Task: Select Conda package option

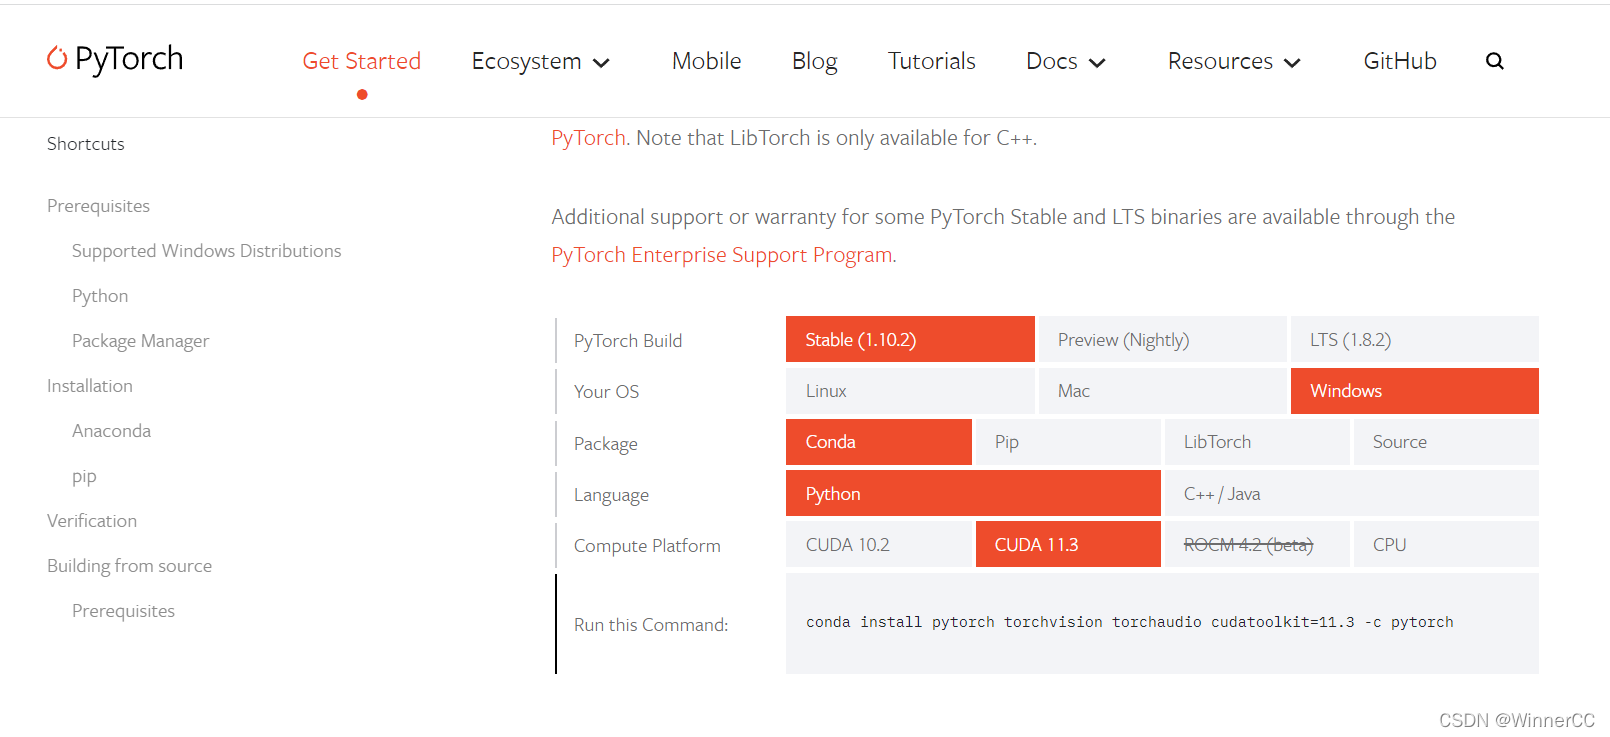Action: (879, 442)
